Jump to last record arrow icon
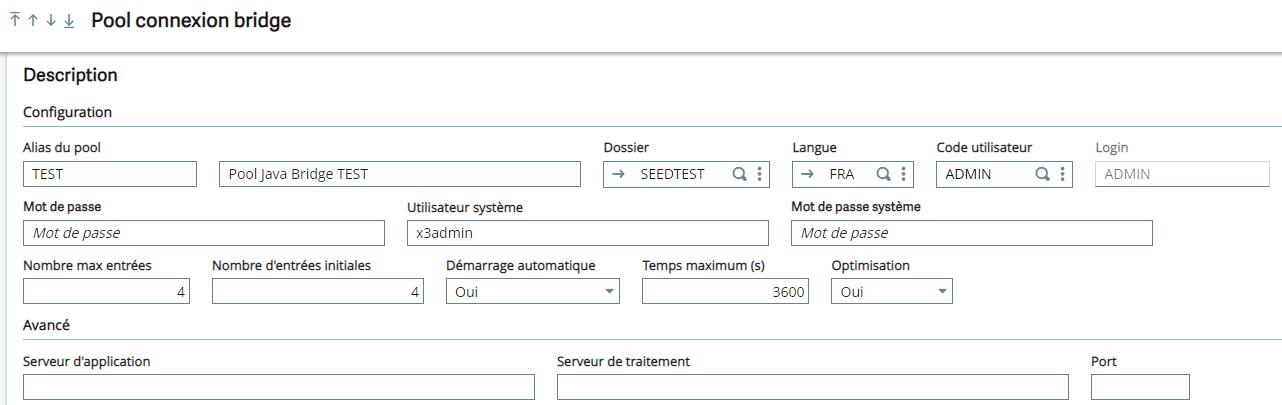 click(x=69, y=21)
